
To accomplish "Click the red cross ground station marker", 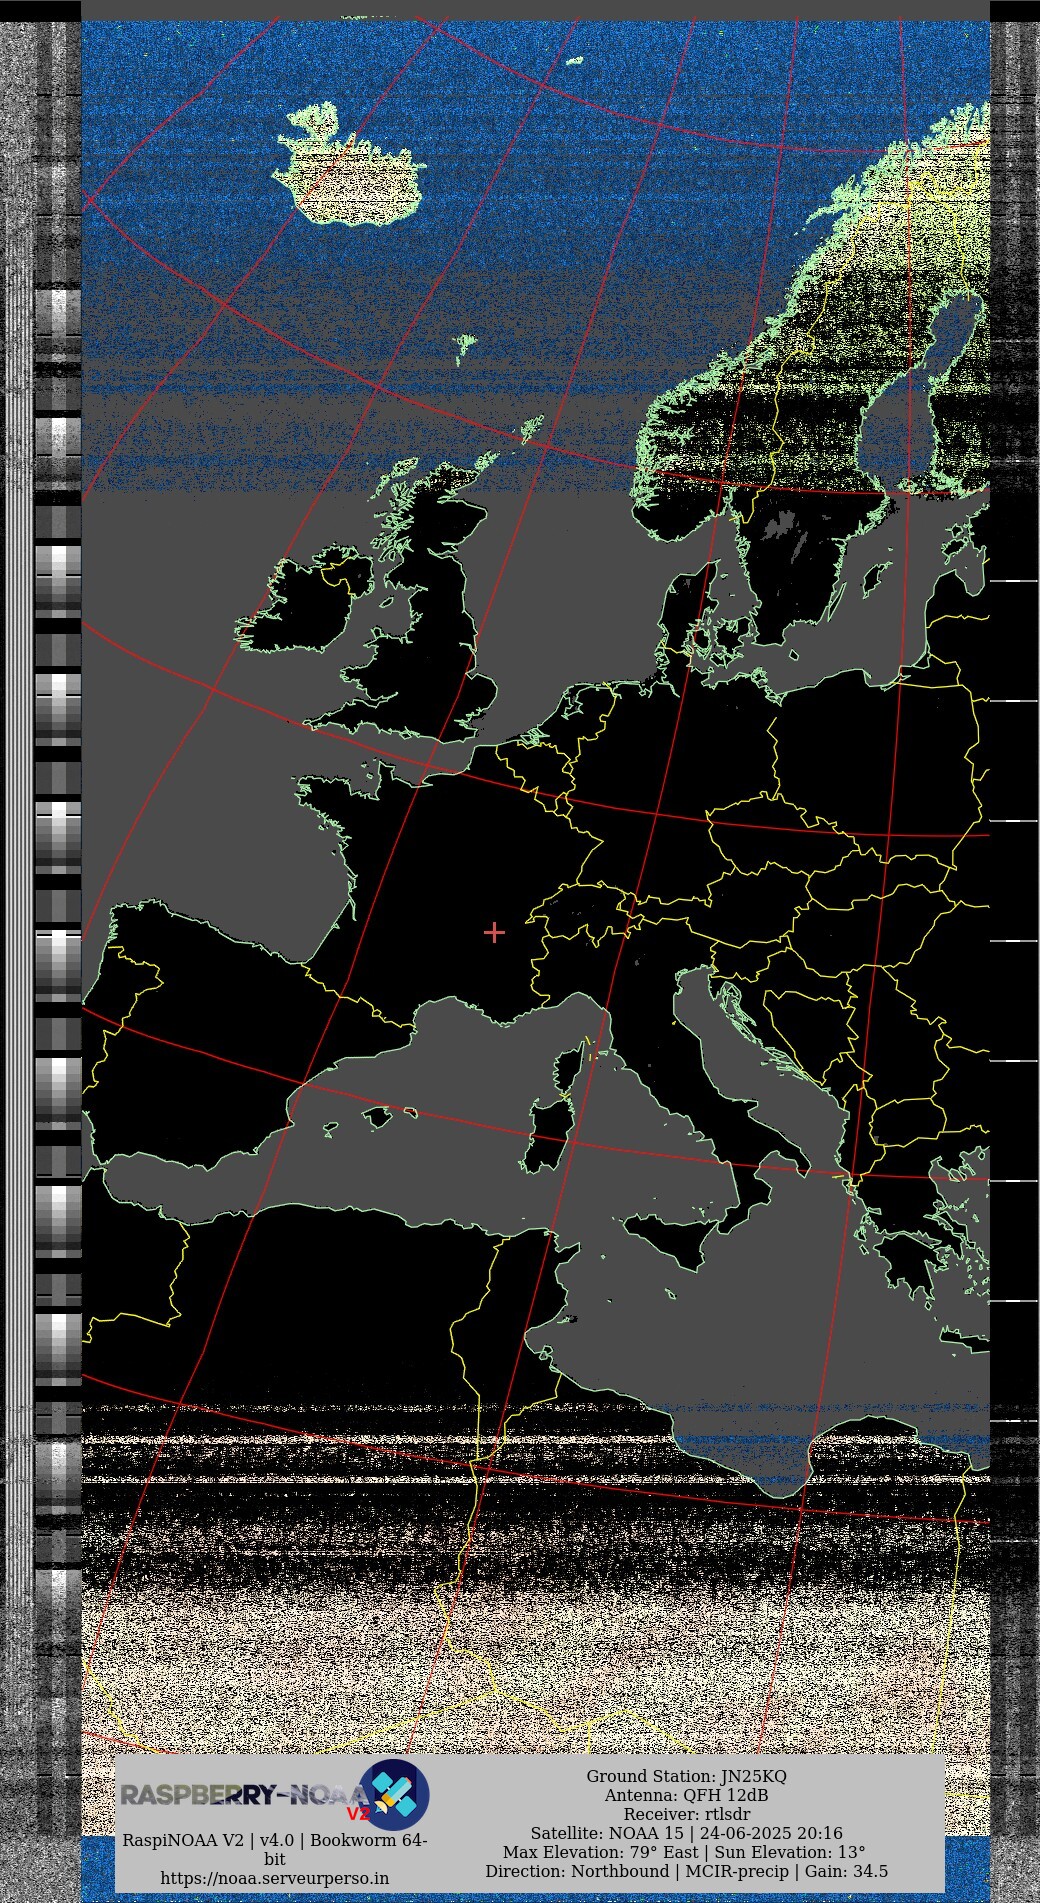I will (x=494, y=932).
